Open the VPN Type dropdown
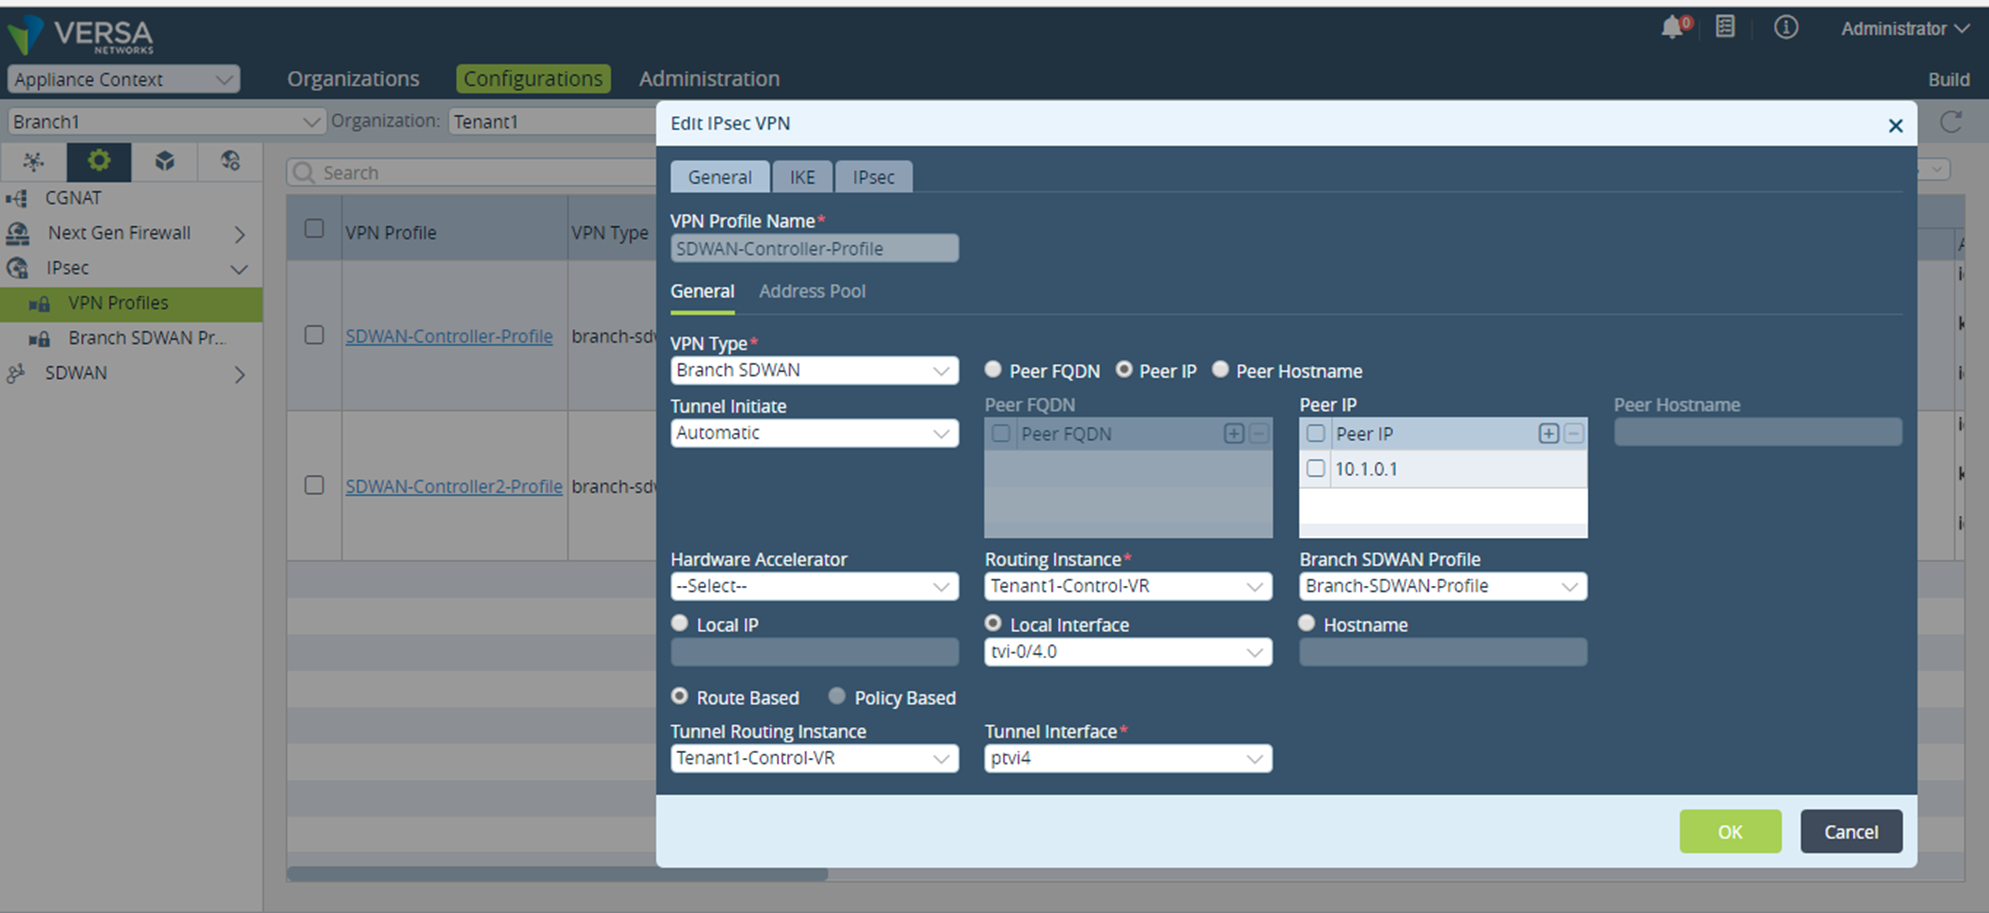Image resolution: width=1989 pixels, height=913 pixels. [814, 370]
